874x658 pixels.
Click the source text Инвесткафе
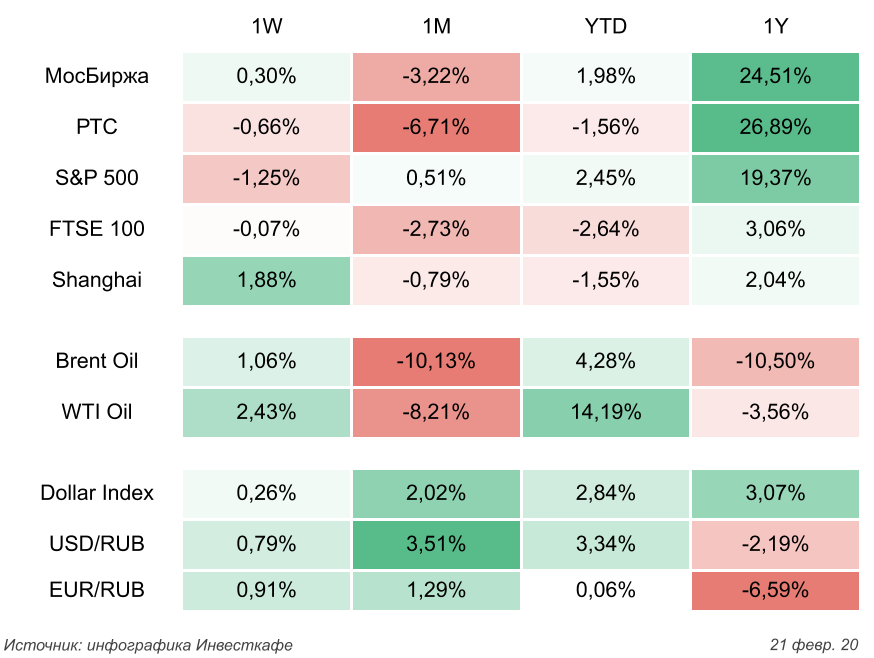click(243, 644)
